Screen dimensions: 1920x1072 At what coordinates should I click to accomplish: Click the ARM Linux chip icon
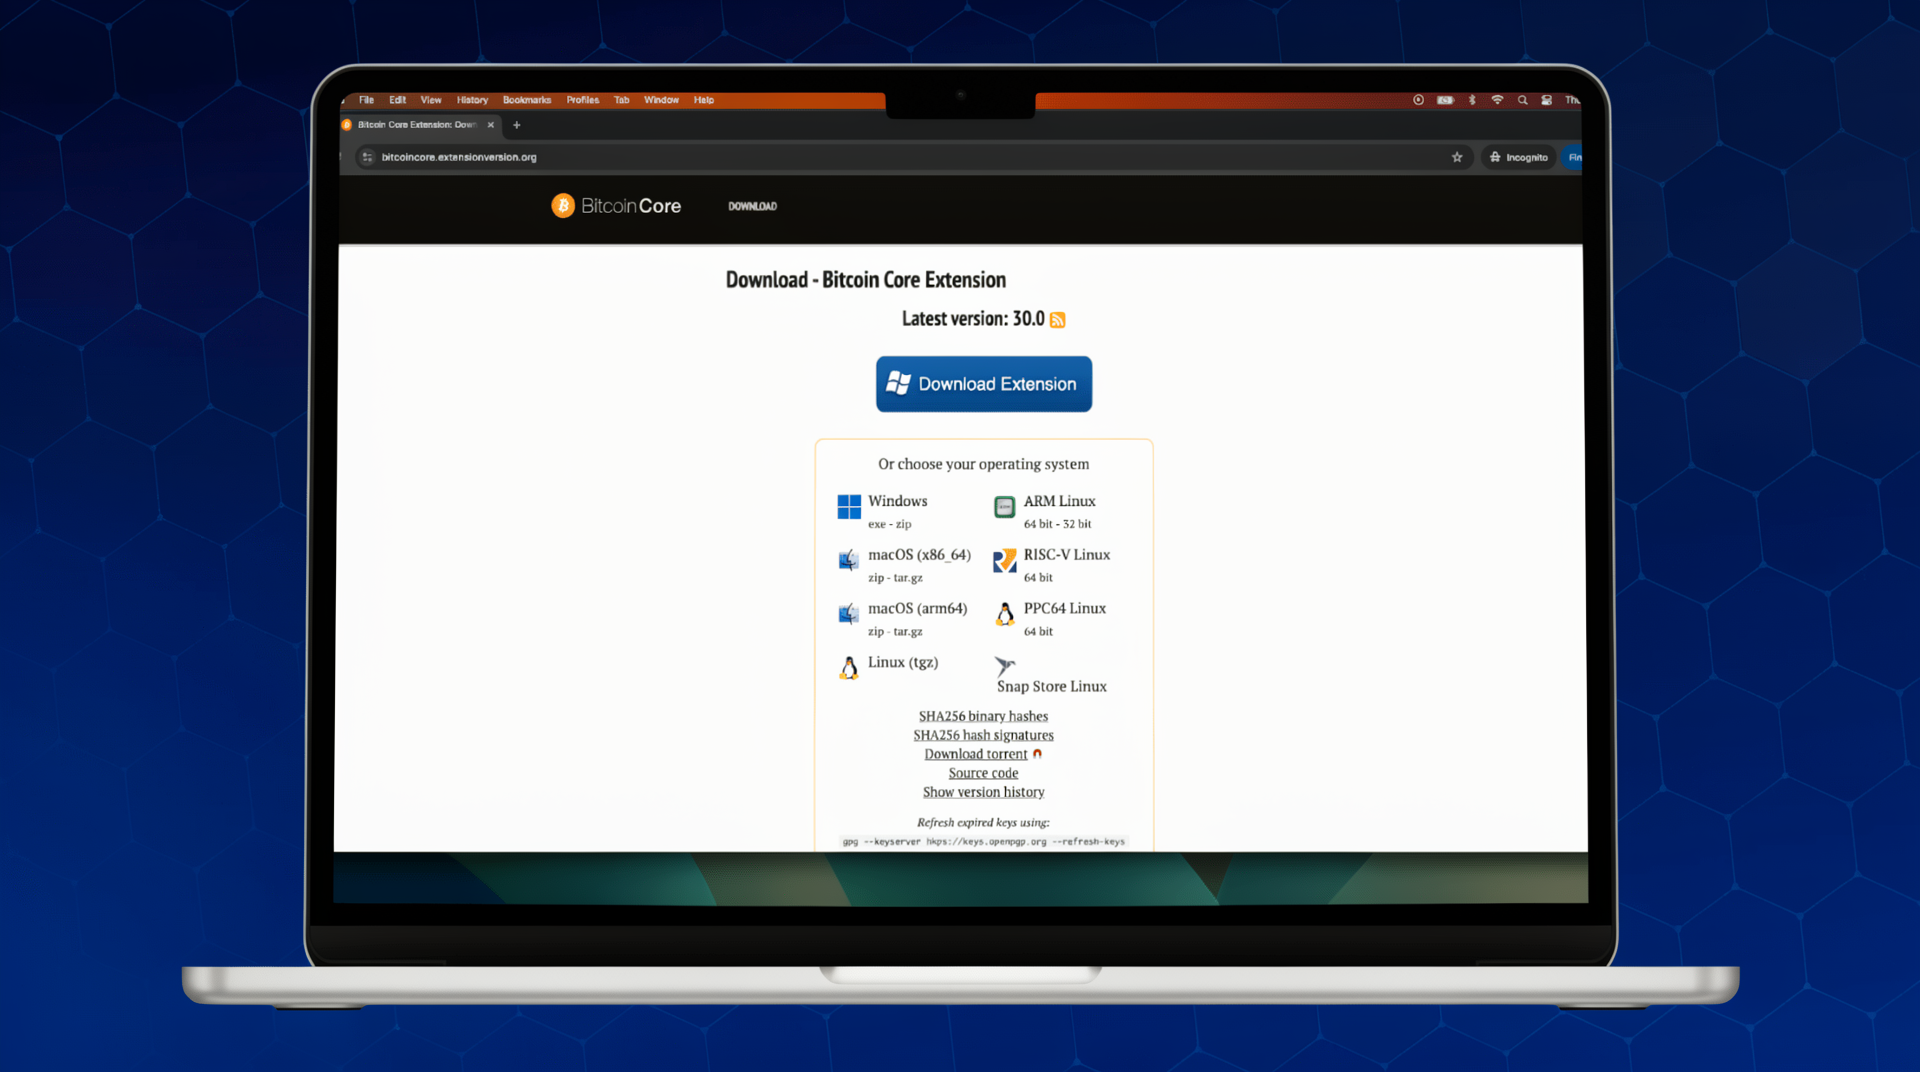[x=1004, y=507]
